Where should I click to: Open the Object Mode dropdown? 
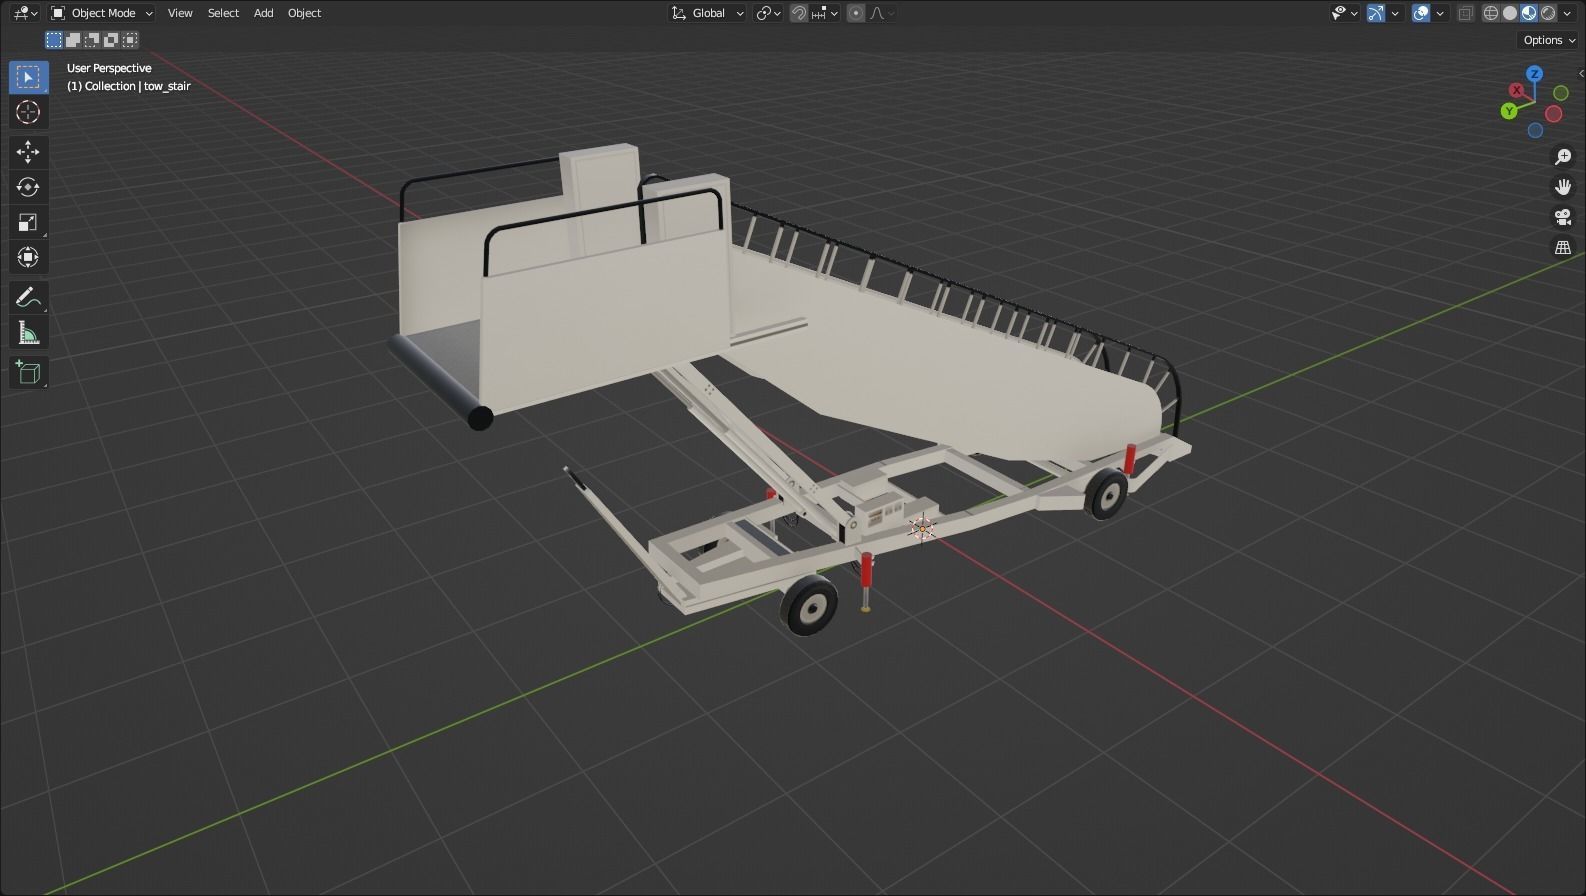coord(102,13)
